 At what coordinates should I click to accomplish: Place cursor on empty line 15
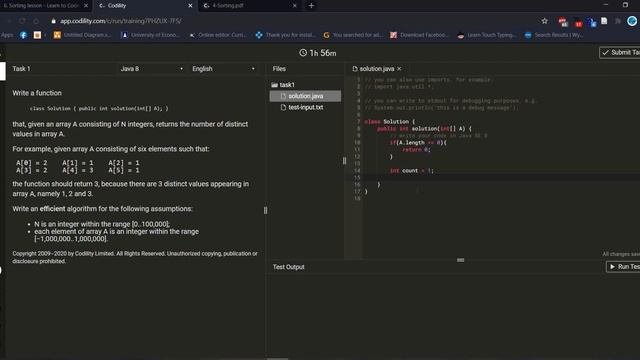(x=501, y=178)
